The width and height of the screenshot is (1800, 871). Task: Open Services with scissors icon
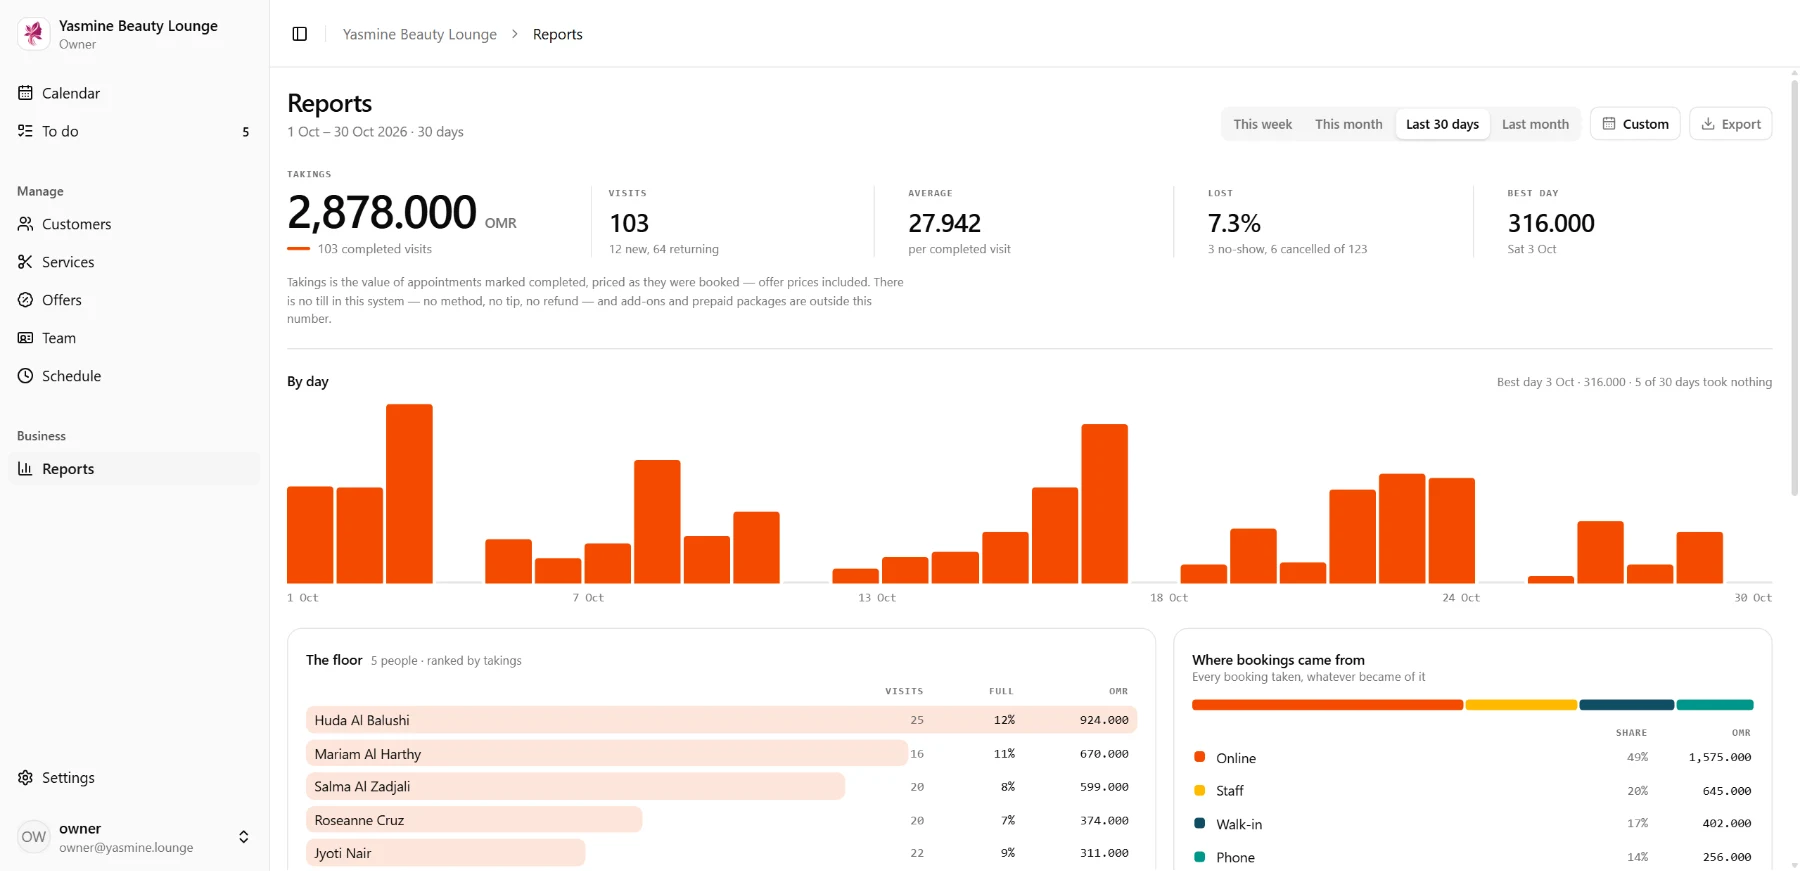point(134,262)
